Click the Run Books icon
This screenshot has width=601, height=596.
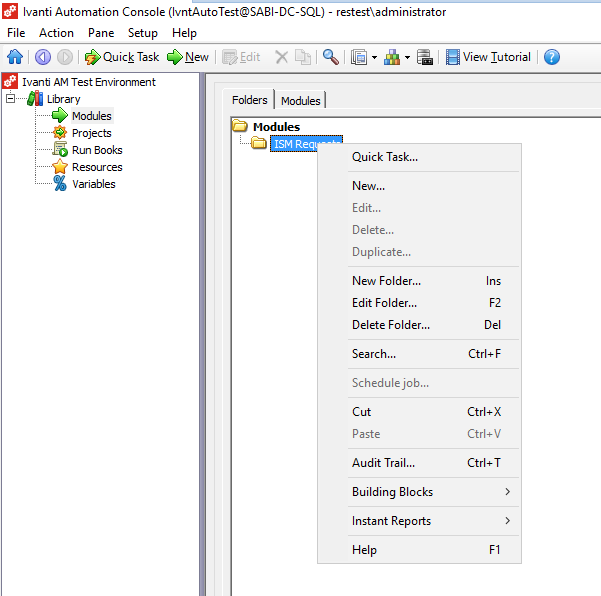point(60,149)
